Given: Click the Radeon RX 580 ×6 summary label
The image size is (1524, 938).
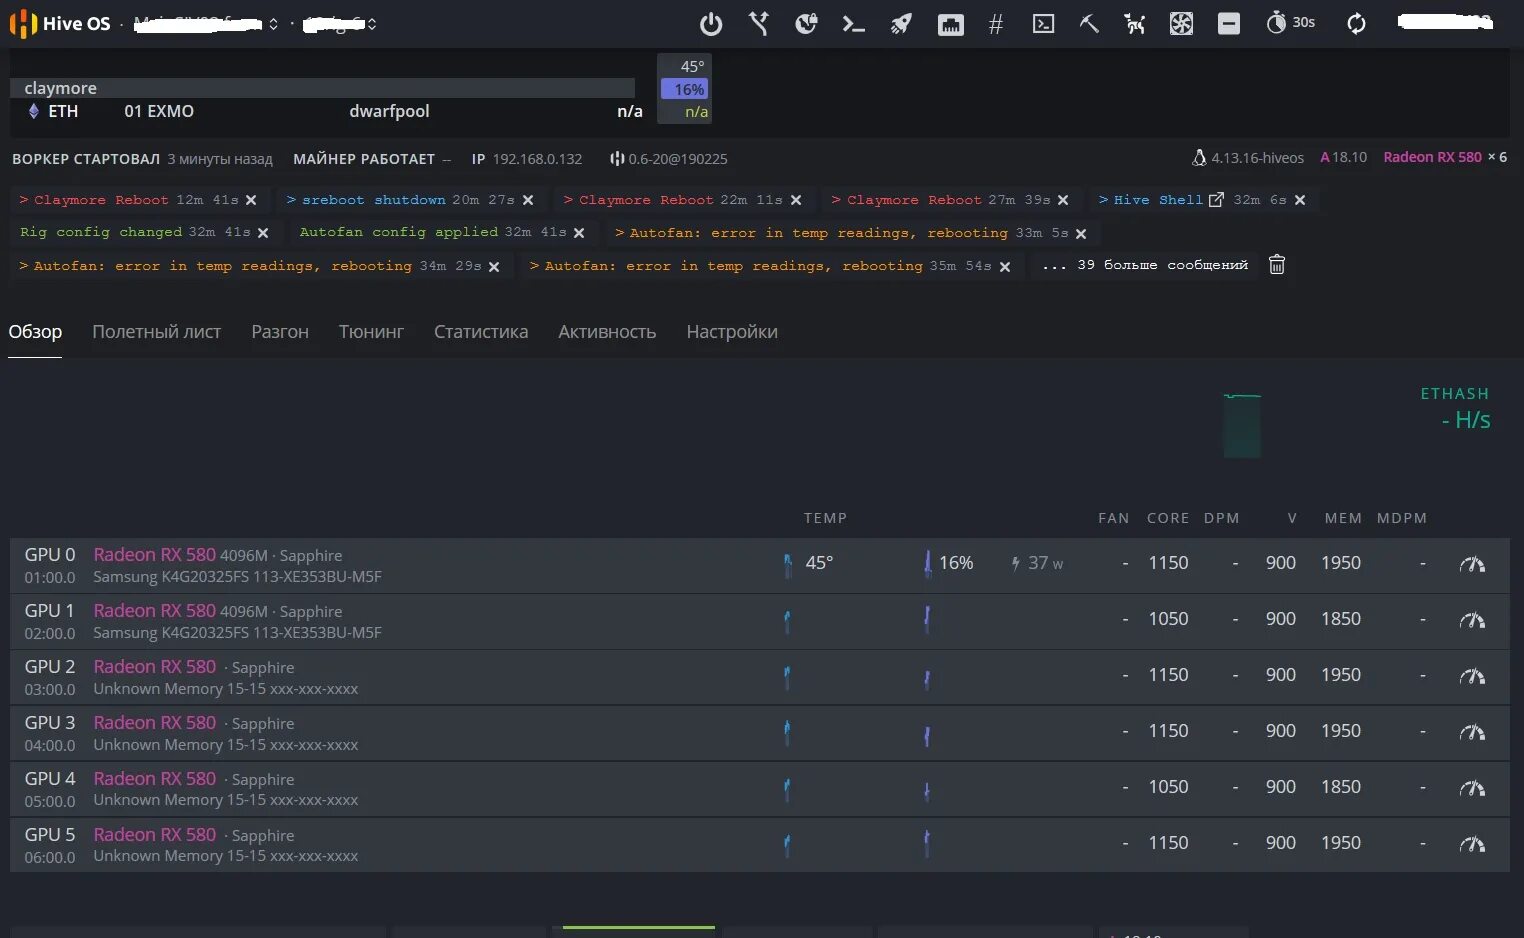Looking at the screenshot, I should pos(1445,157).
